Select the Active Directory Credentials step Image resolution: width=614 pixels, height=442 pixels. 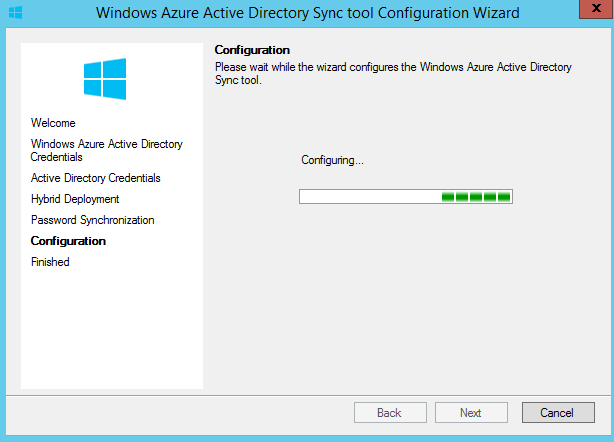tap(96, 178)
